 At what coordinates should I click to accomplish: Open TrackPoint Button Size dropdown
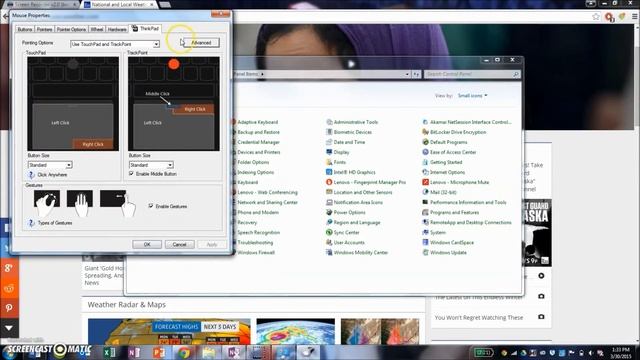click(151, 165)
